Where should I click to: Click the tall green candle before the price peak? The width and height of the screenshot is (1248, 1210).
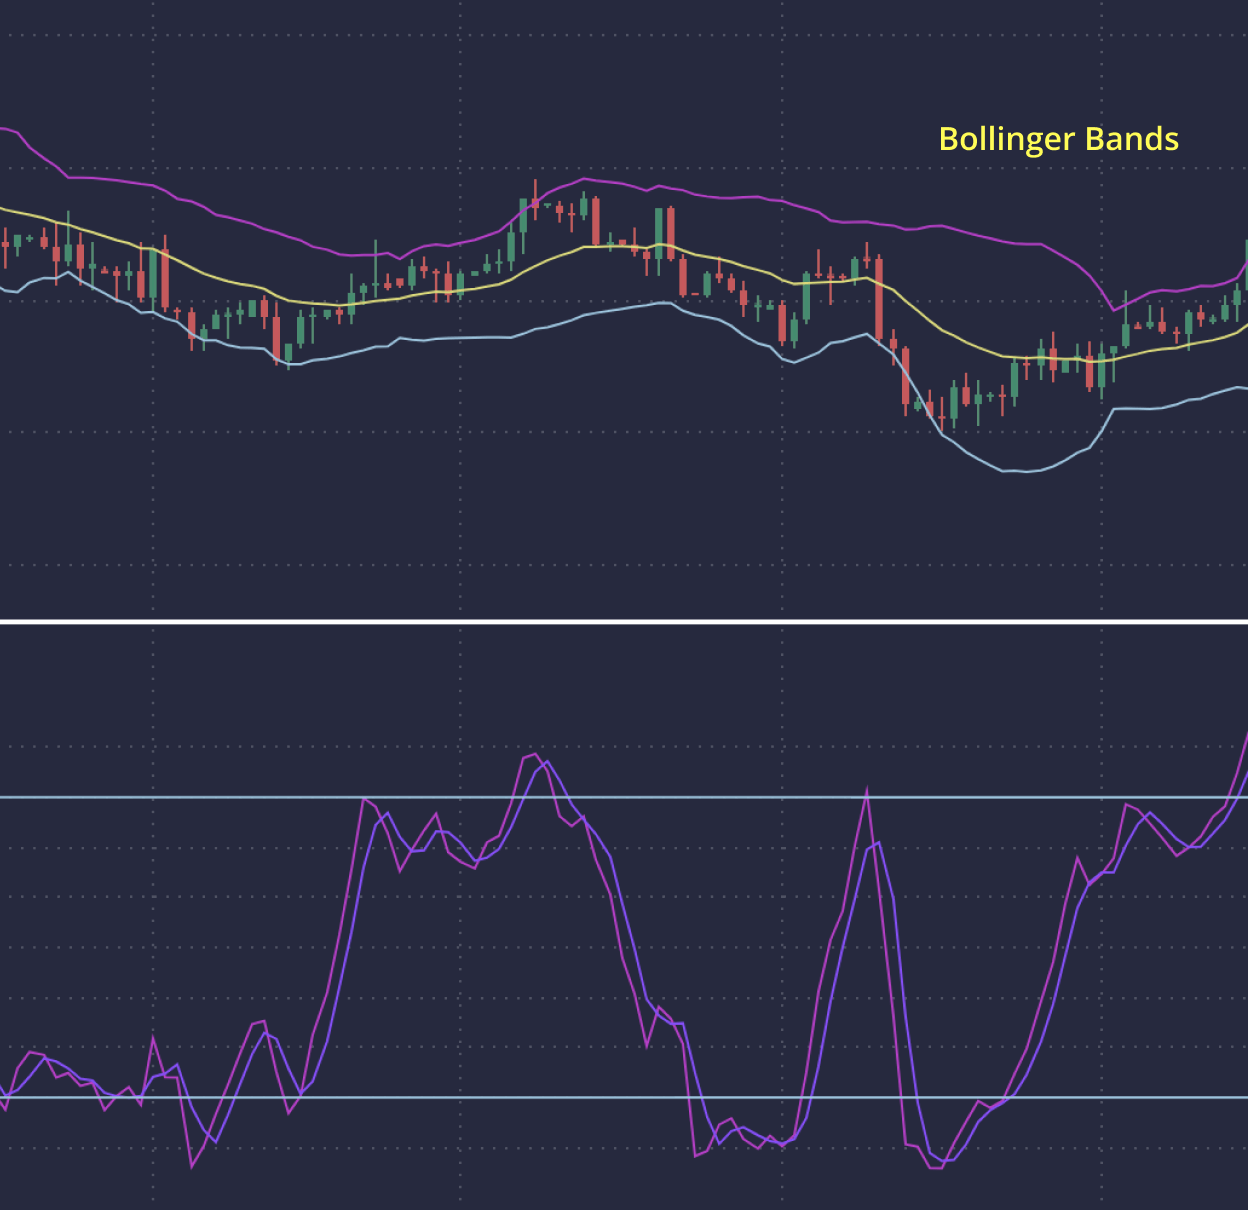coord(522,215)
